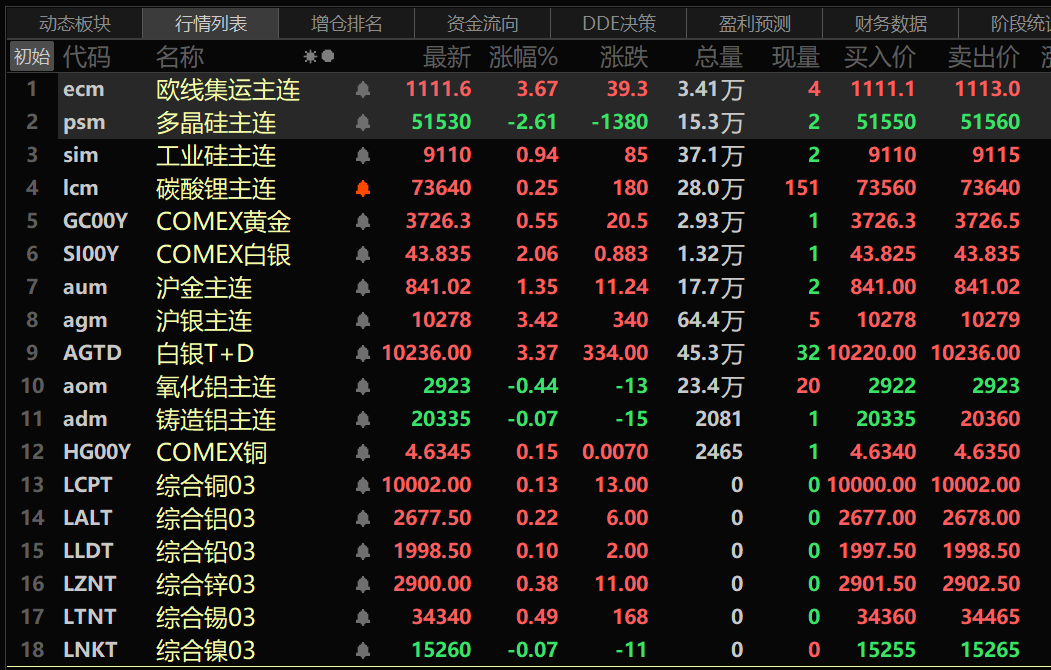Click the red 1111.6 latest price cell
Image resolution: width=1051 pixels, height=670 pixels.
(438, 90)
